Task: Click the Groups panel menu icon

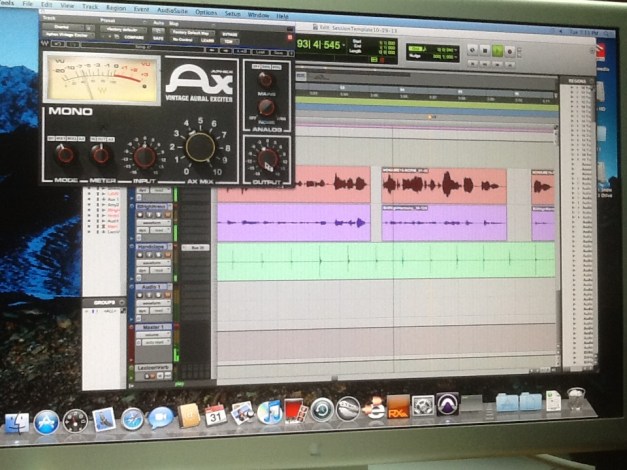Action: click(x=122, y=302)
